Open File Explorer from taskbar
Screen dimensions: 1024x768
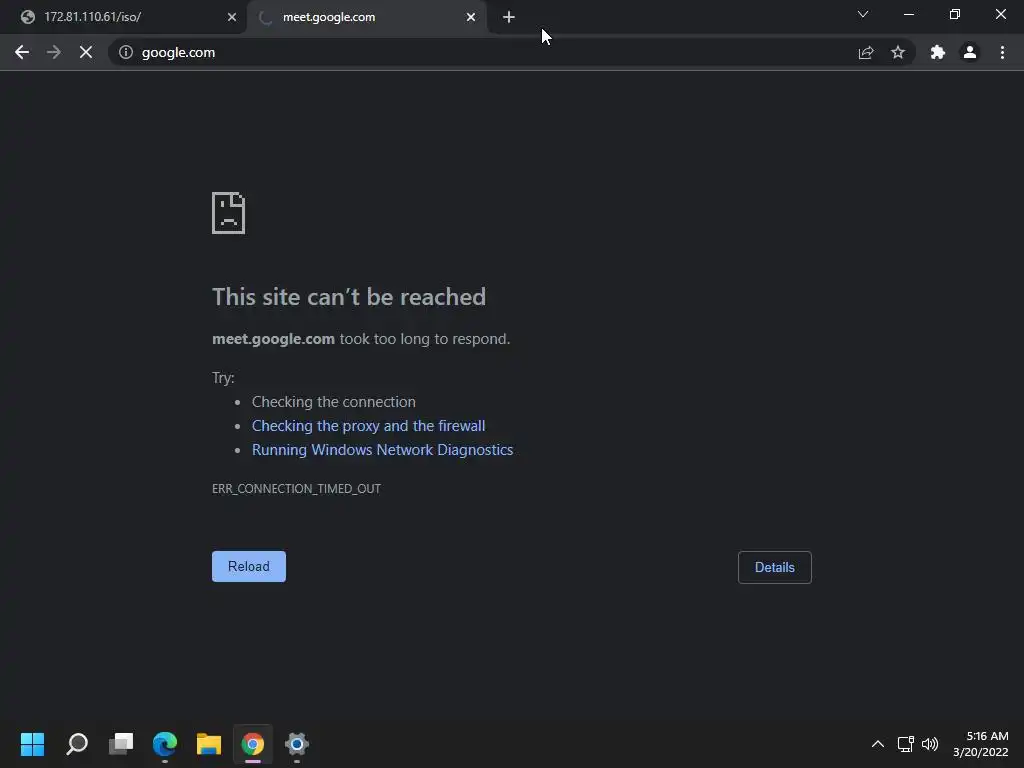(209, 743)
